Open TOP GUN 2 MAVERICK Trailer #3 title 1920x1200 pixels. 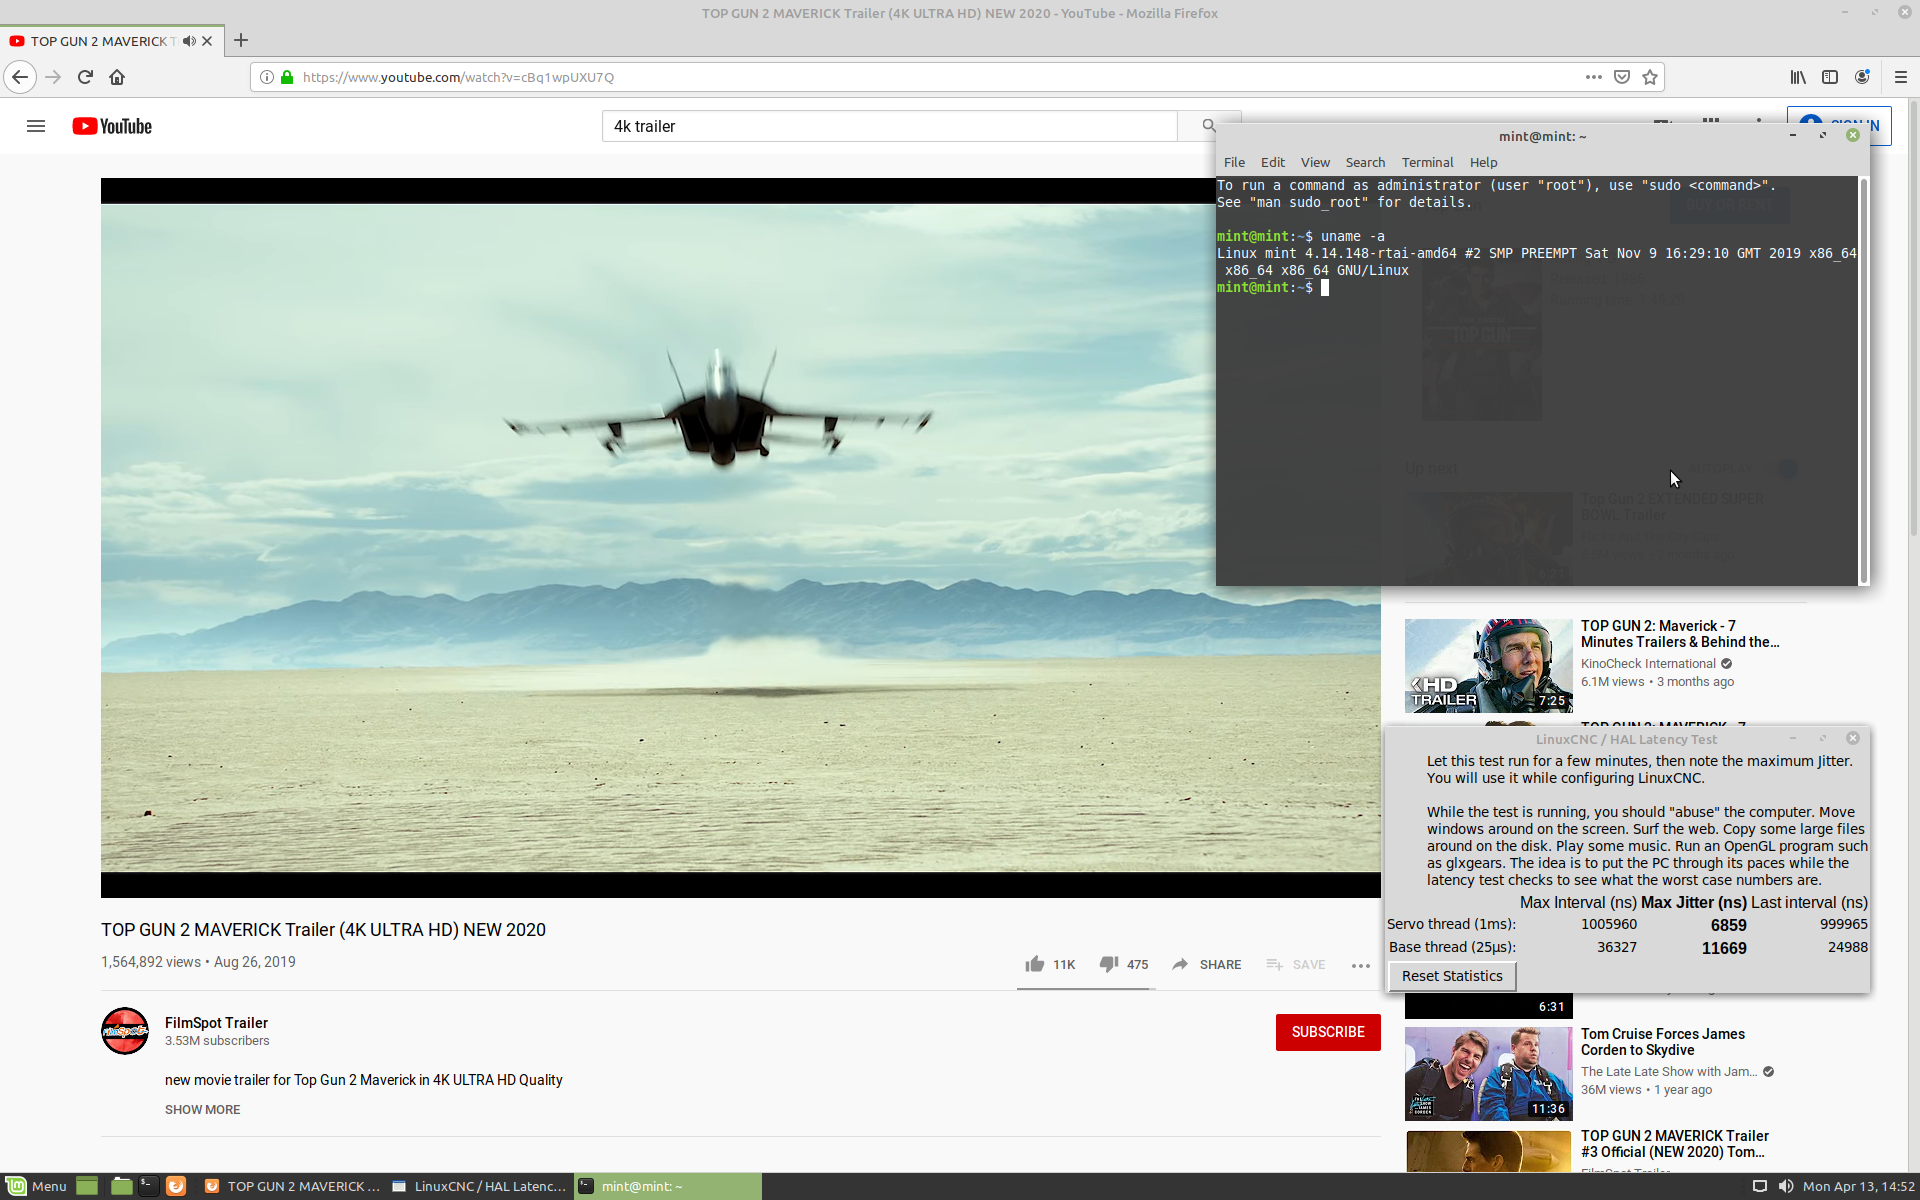click(1674, 1144)
